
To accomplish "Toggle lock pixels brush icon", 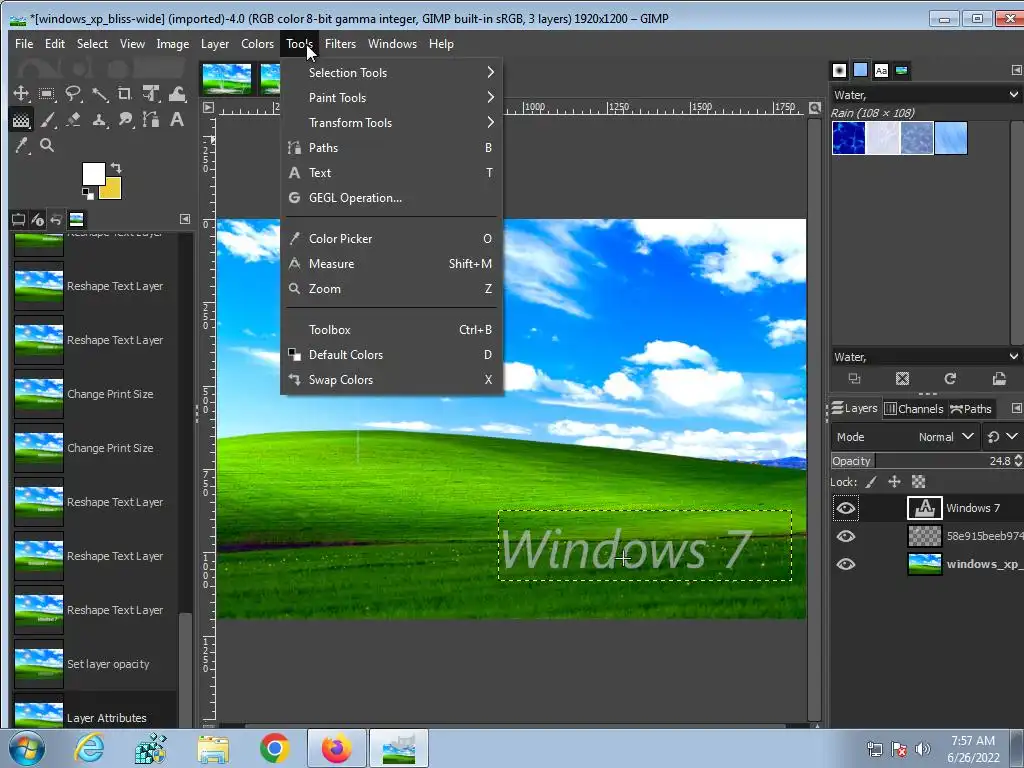I will [871, 482].
